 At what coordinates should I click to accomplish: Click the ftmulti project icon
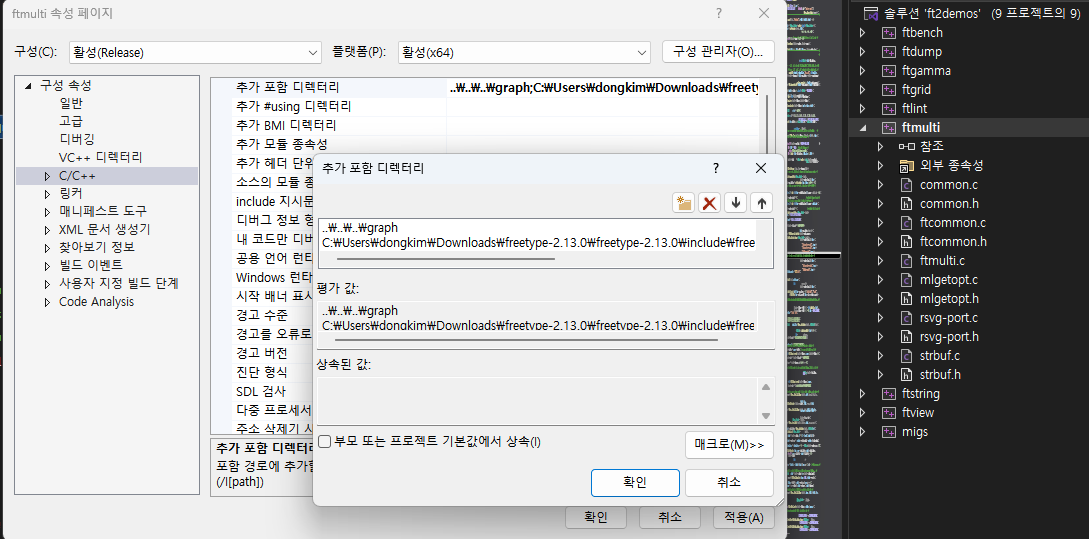[x=889, y=128]
